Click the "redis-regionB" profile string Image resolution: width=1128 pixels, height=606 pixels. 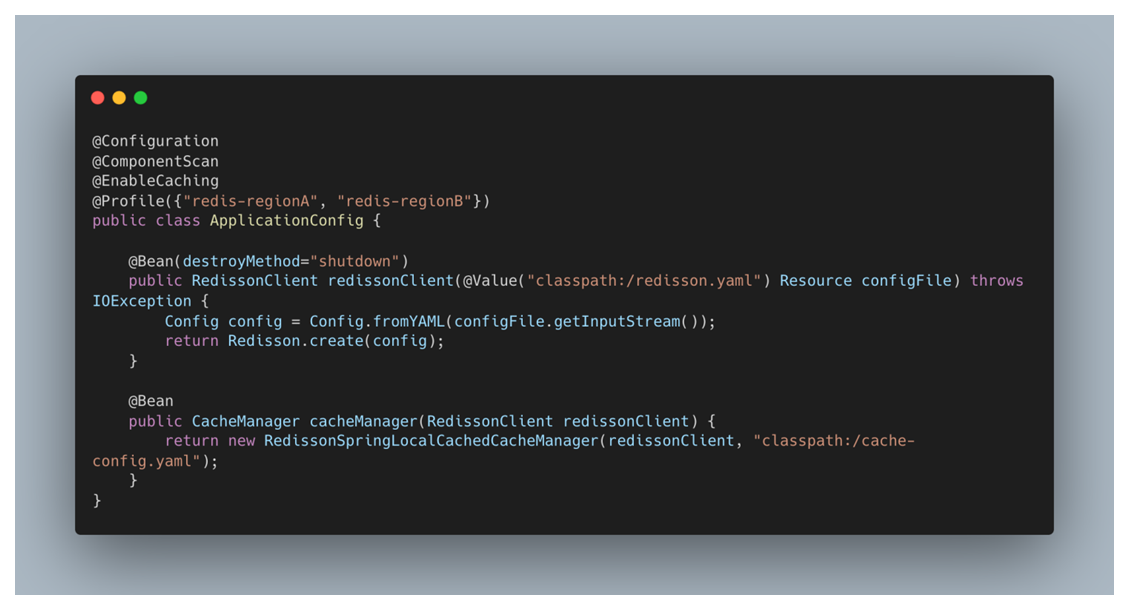coord(404,201)
